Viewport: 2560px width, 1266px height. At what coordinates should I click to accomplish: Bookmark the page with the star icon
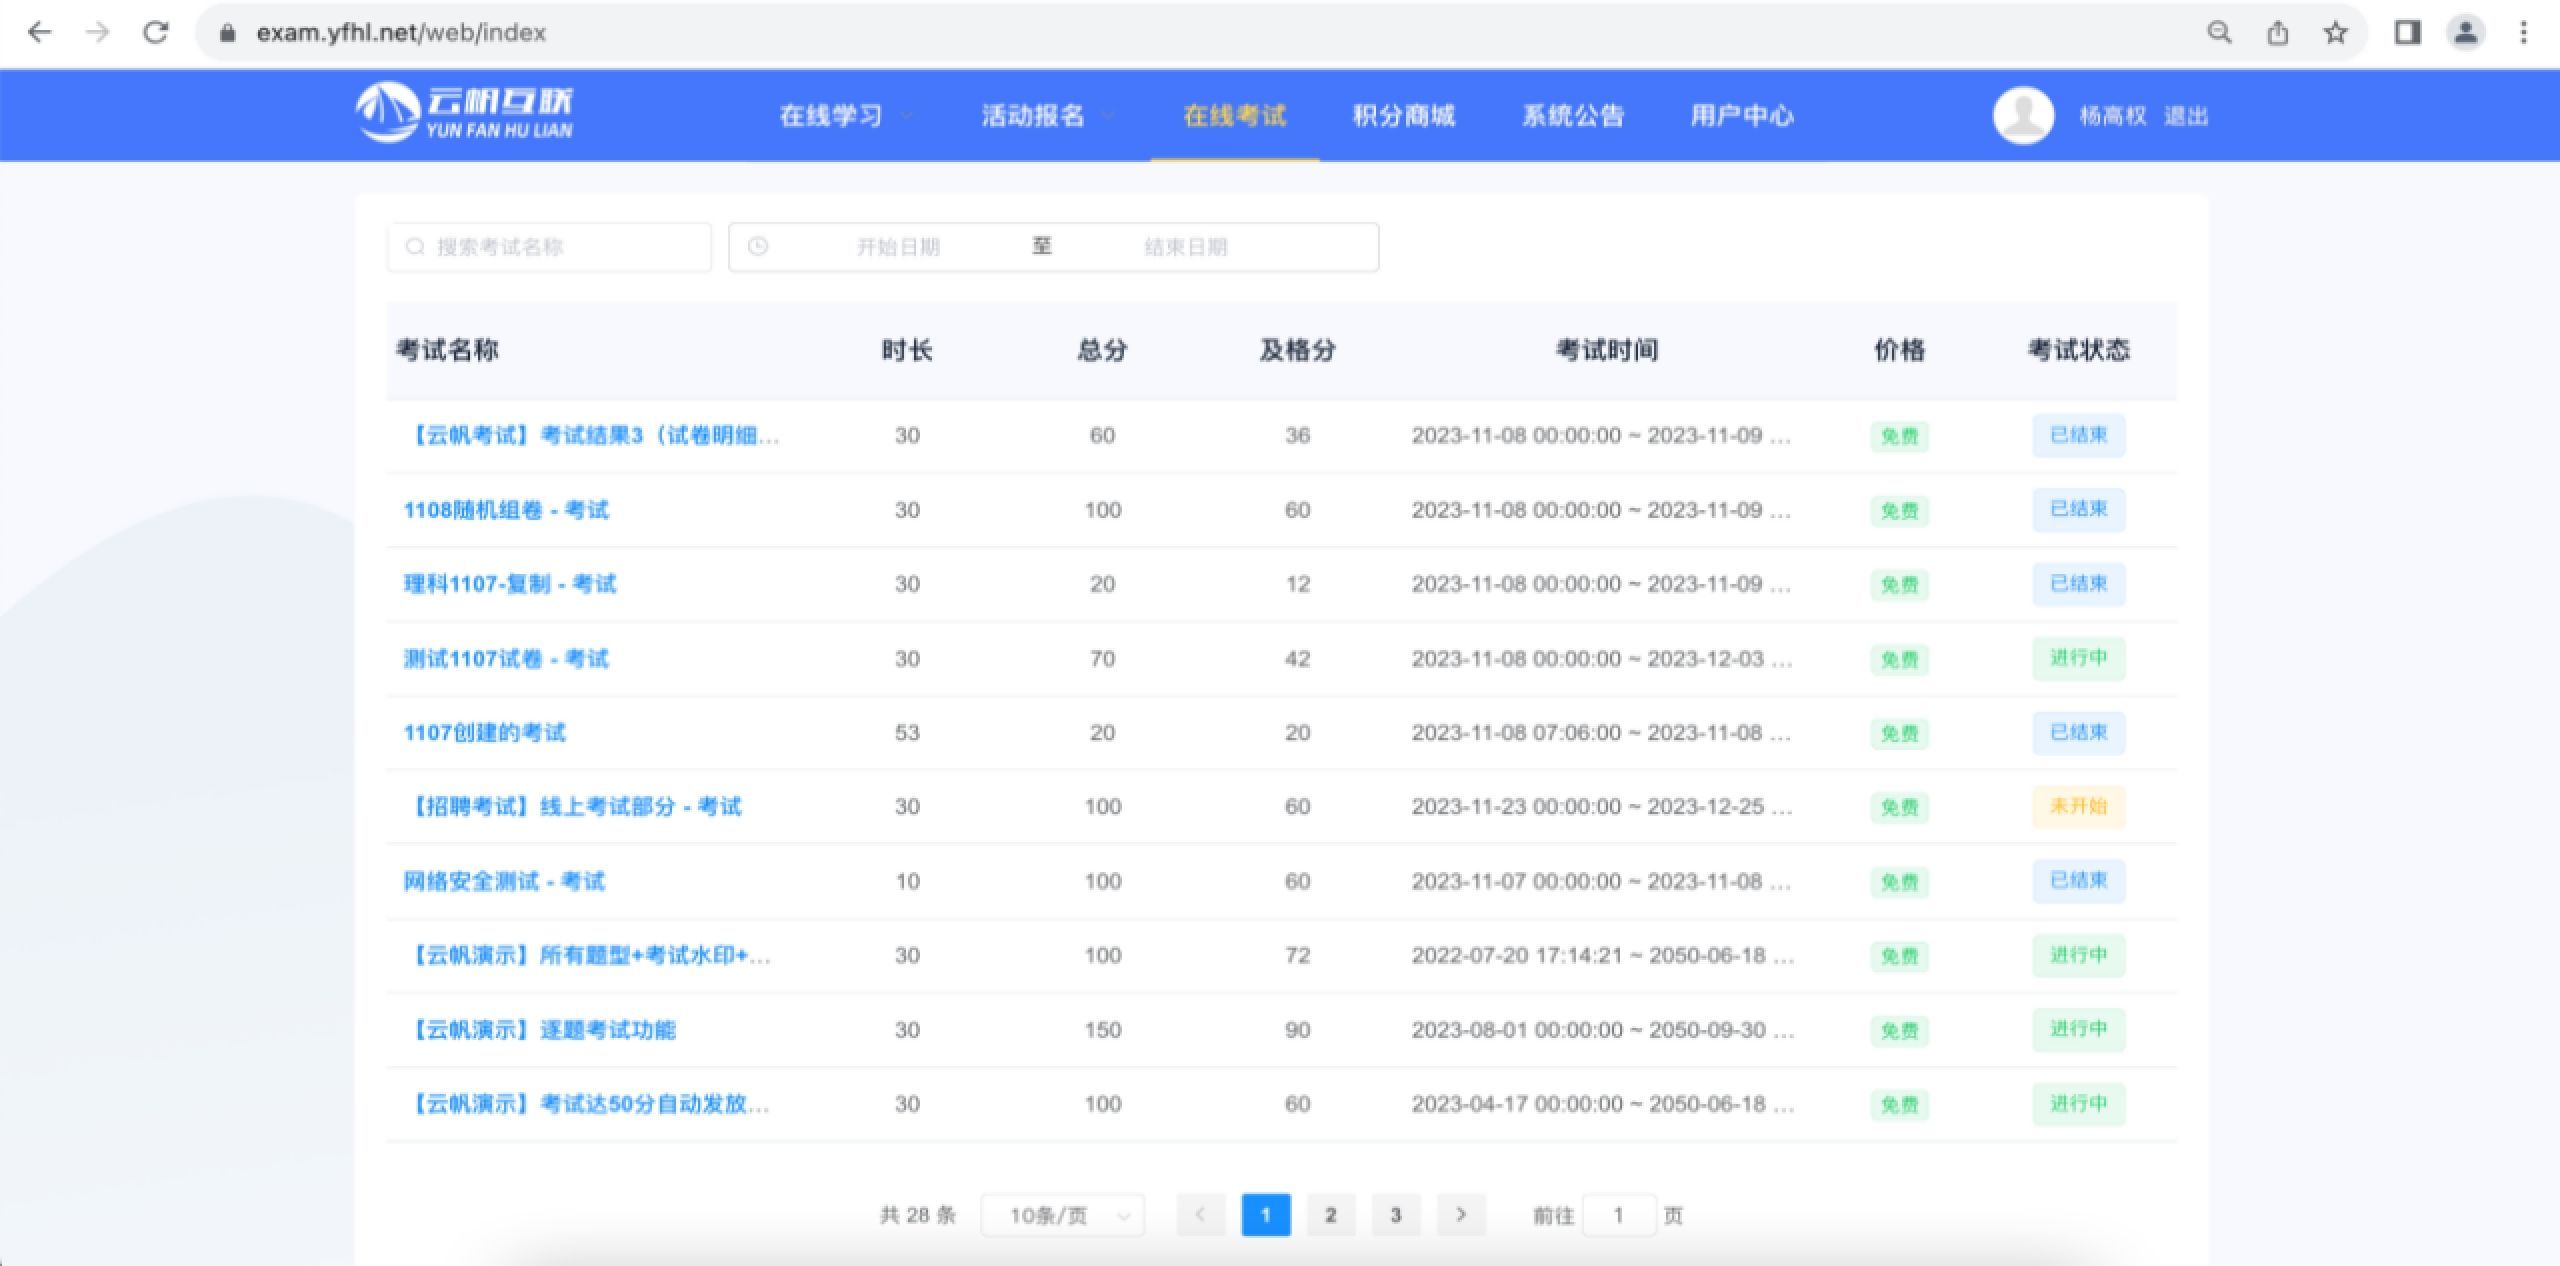(2335, 32)
